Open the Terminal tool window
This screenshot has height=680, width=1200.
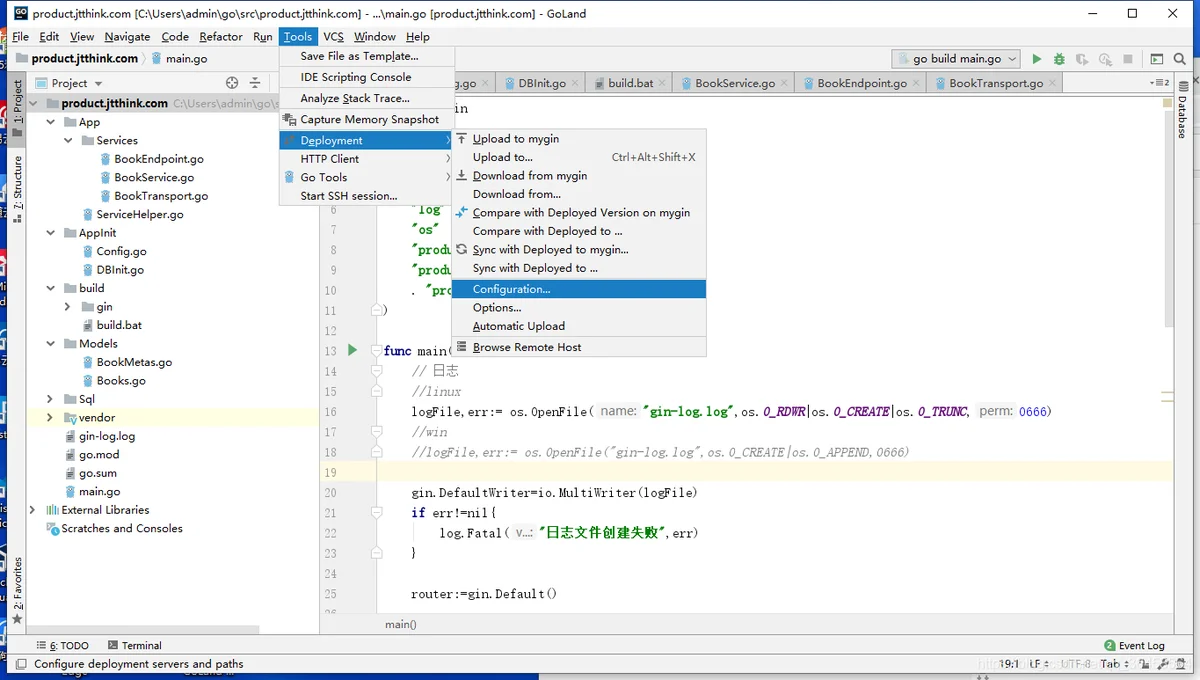click(x=134, y=646)
